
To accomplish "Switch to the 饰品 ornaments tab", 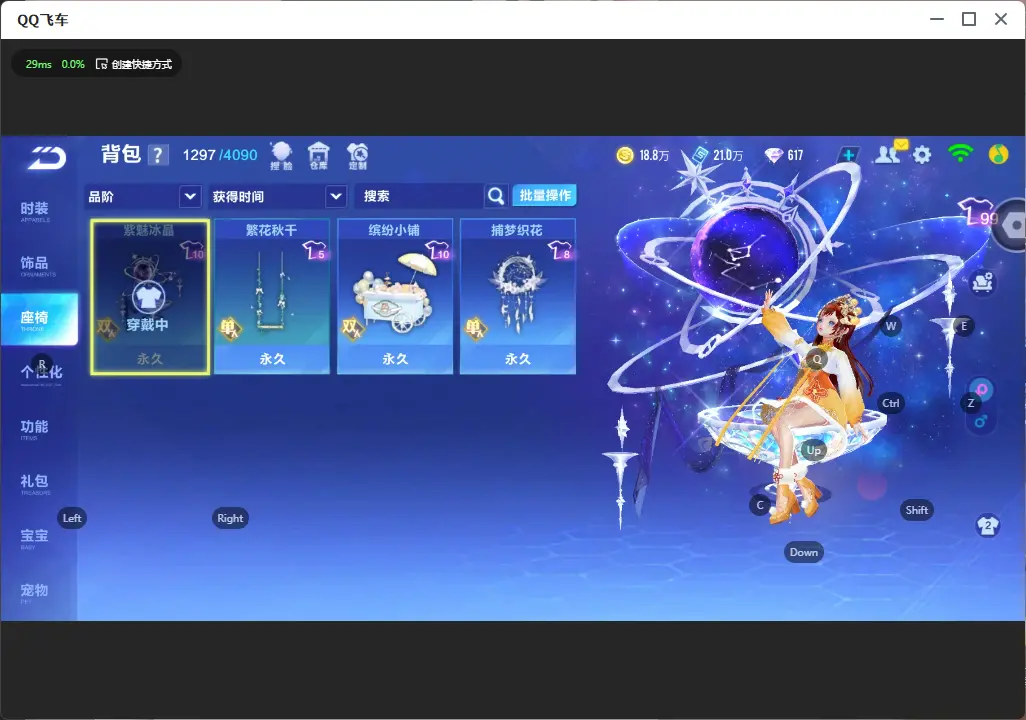I will coord(35,265).
